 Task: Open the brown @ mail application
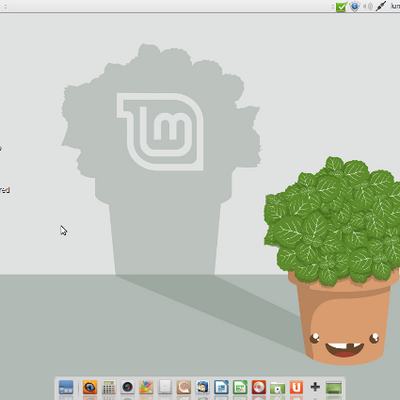[x=184, y=387]
